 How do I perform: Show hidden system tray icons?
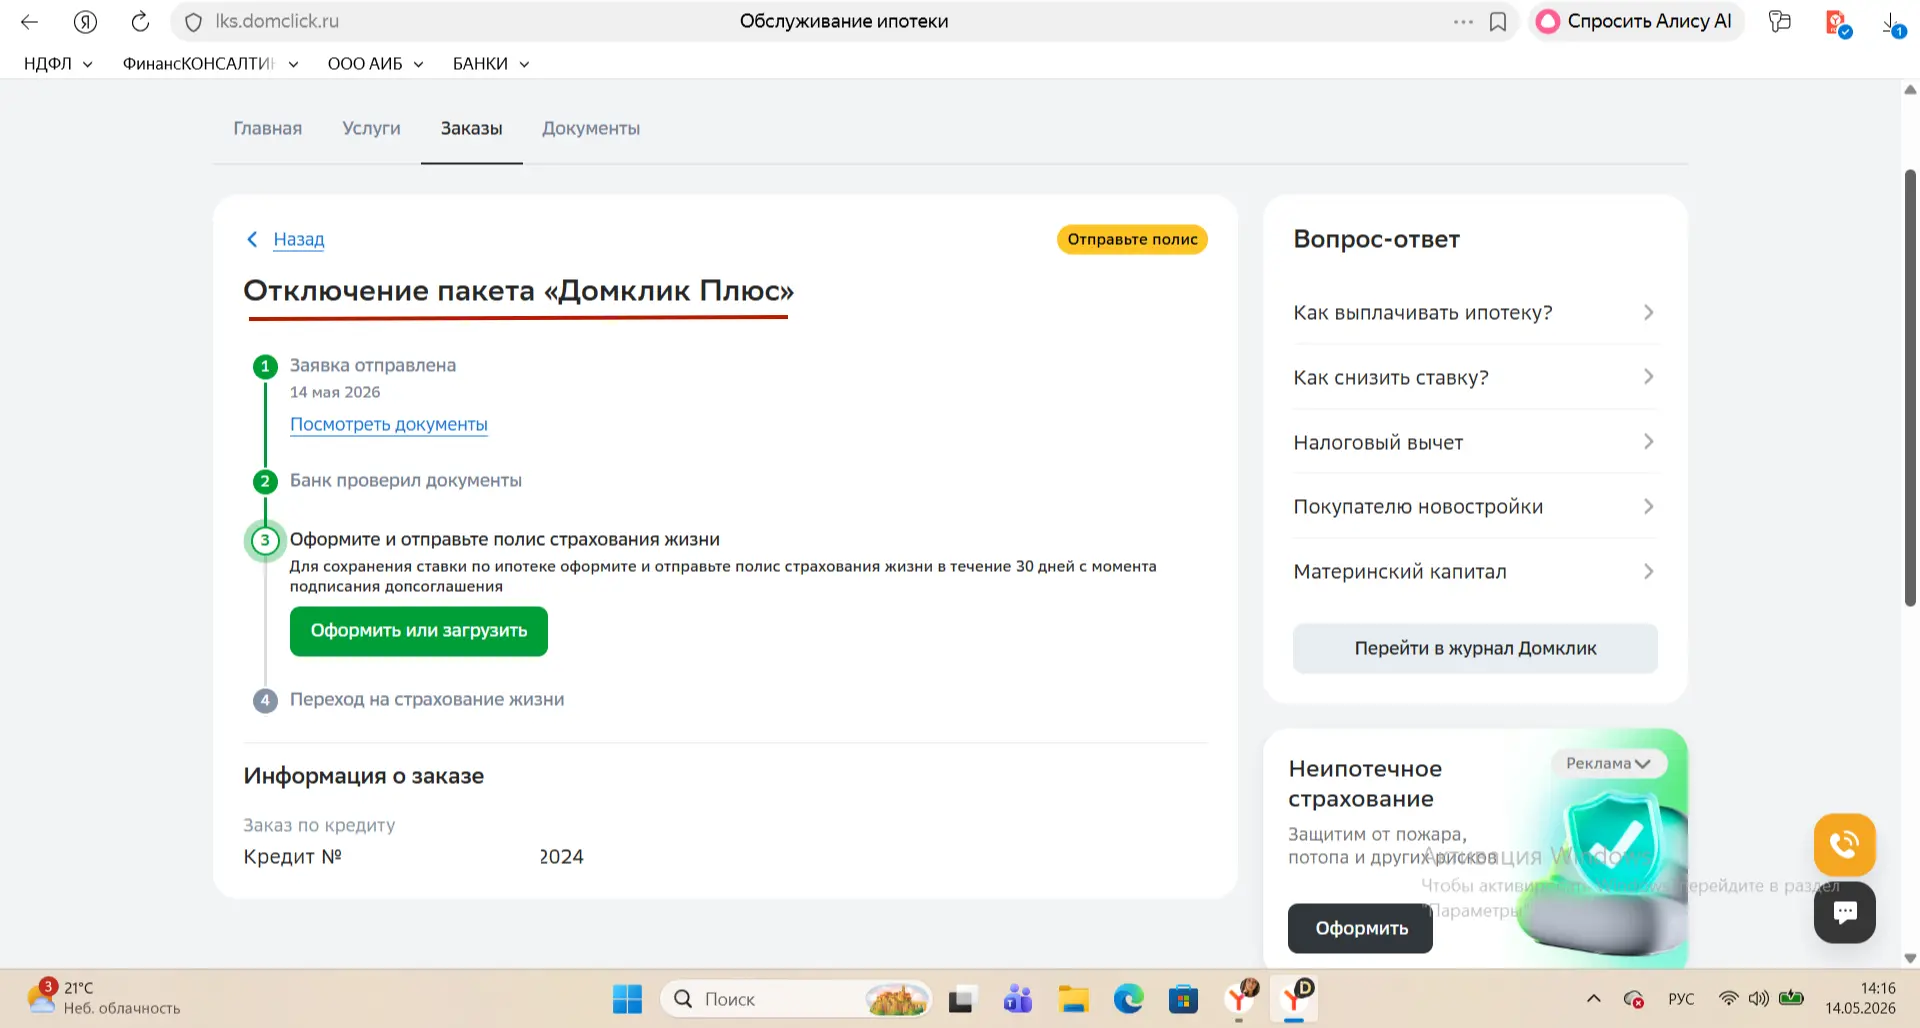[1594, 999]
